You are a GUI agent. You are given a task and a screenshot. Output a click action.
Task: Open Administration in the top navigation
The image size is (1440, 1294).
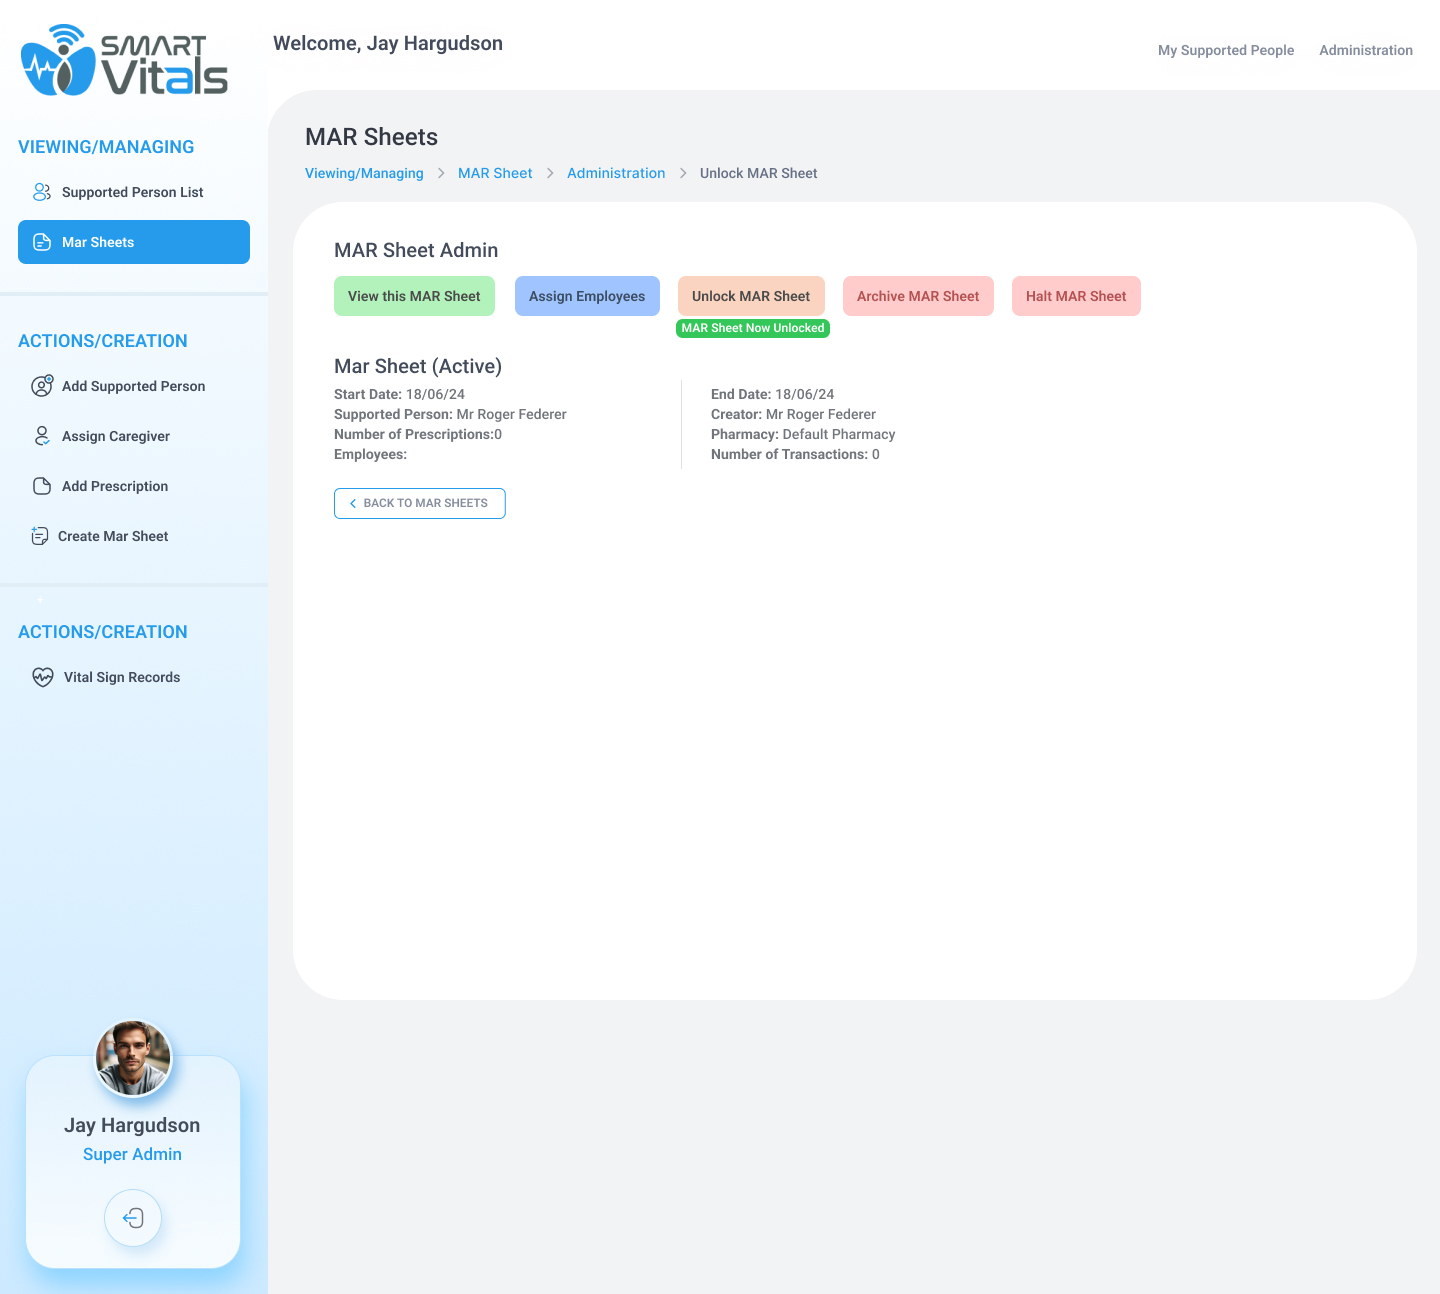point(1365,50)
